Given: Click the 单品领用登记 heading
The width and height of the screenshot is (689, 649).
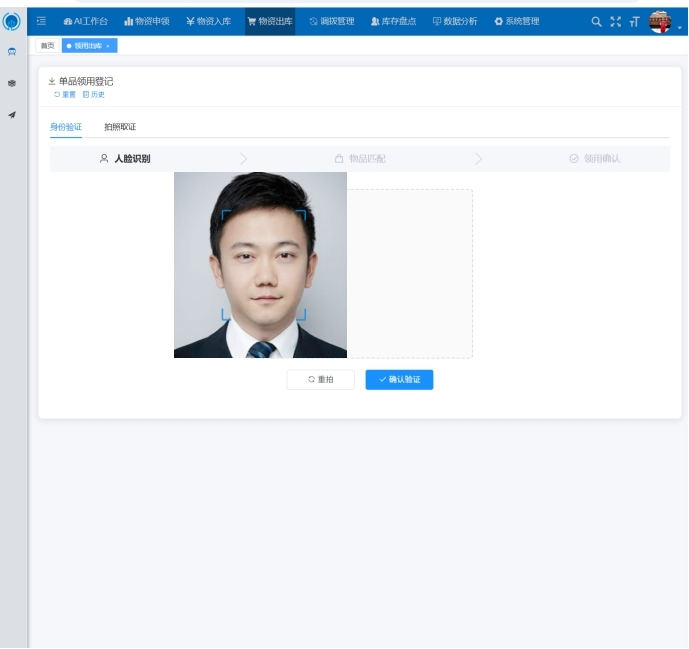Looking at the screenshot, I should click(x=86, y=81).
